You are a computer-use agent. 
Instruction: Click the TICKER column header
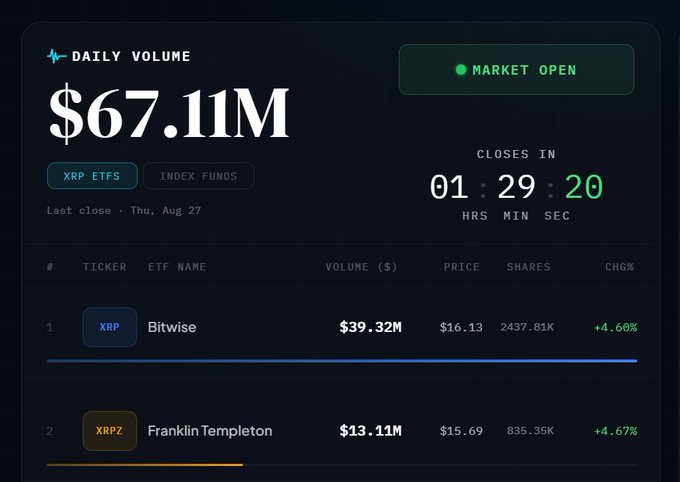[105, 267]
